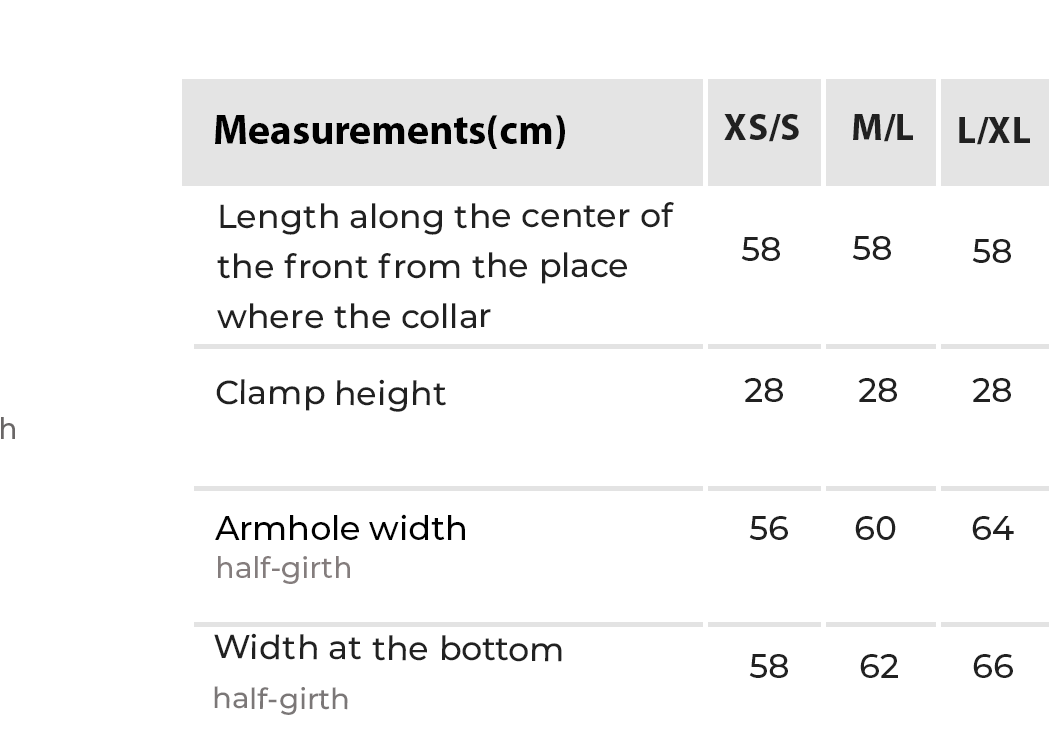Screen dimensions: 1054x732
Task: Click XS/S clamp height value 28
Action: pyautogui.click(x=764, y=390)
